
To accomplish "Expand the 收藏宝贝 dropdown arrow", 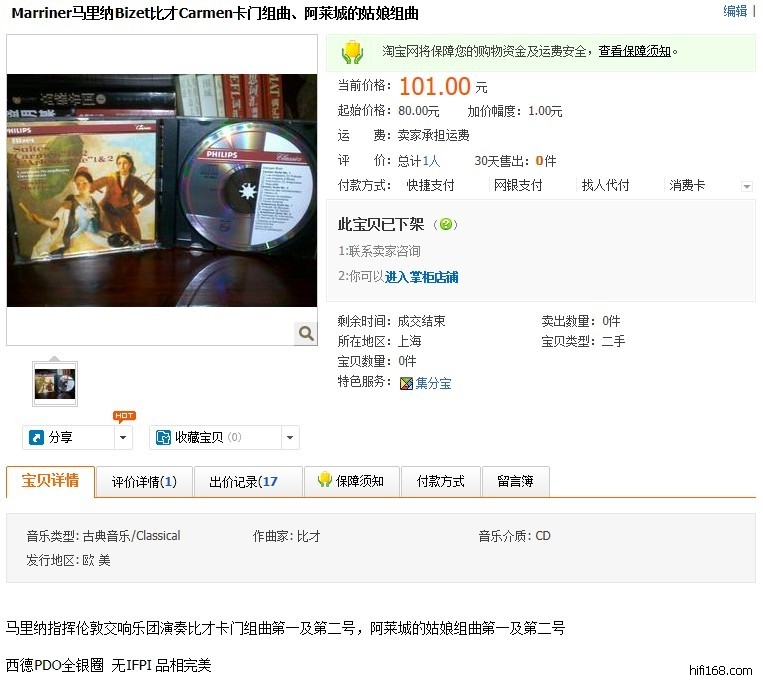I will pyautogui.click(x=290, y=437).
